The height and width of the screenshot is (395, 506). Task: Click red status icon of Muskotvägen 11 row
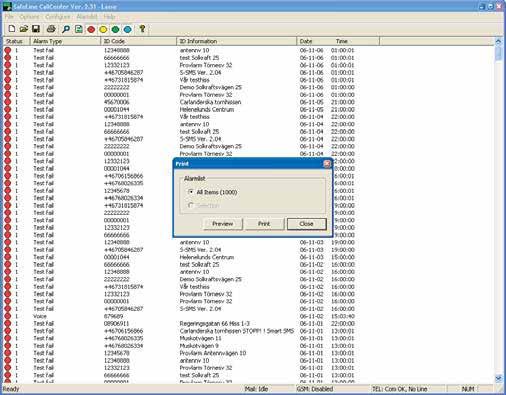pos(8,338)
